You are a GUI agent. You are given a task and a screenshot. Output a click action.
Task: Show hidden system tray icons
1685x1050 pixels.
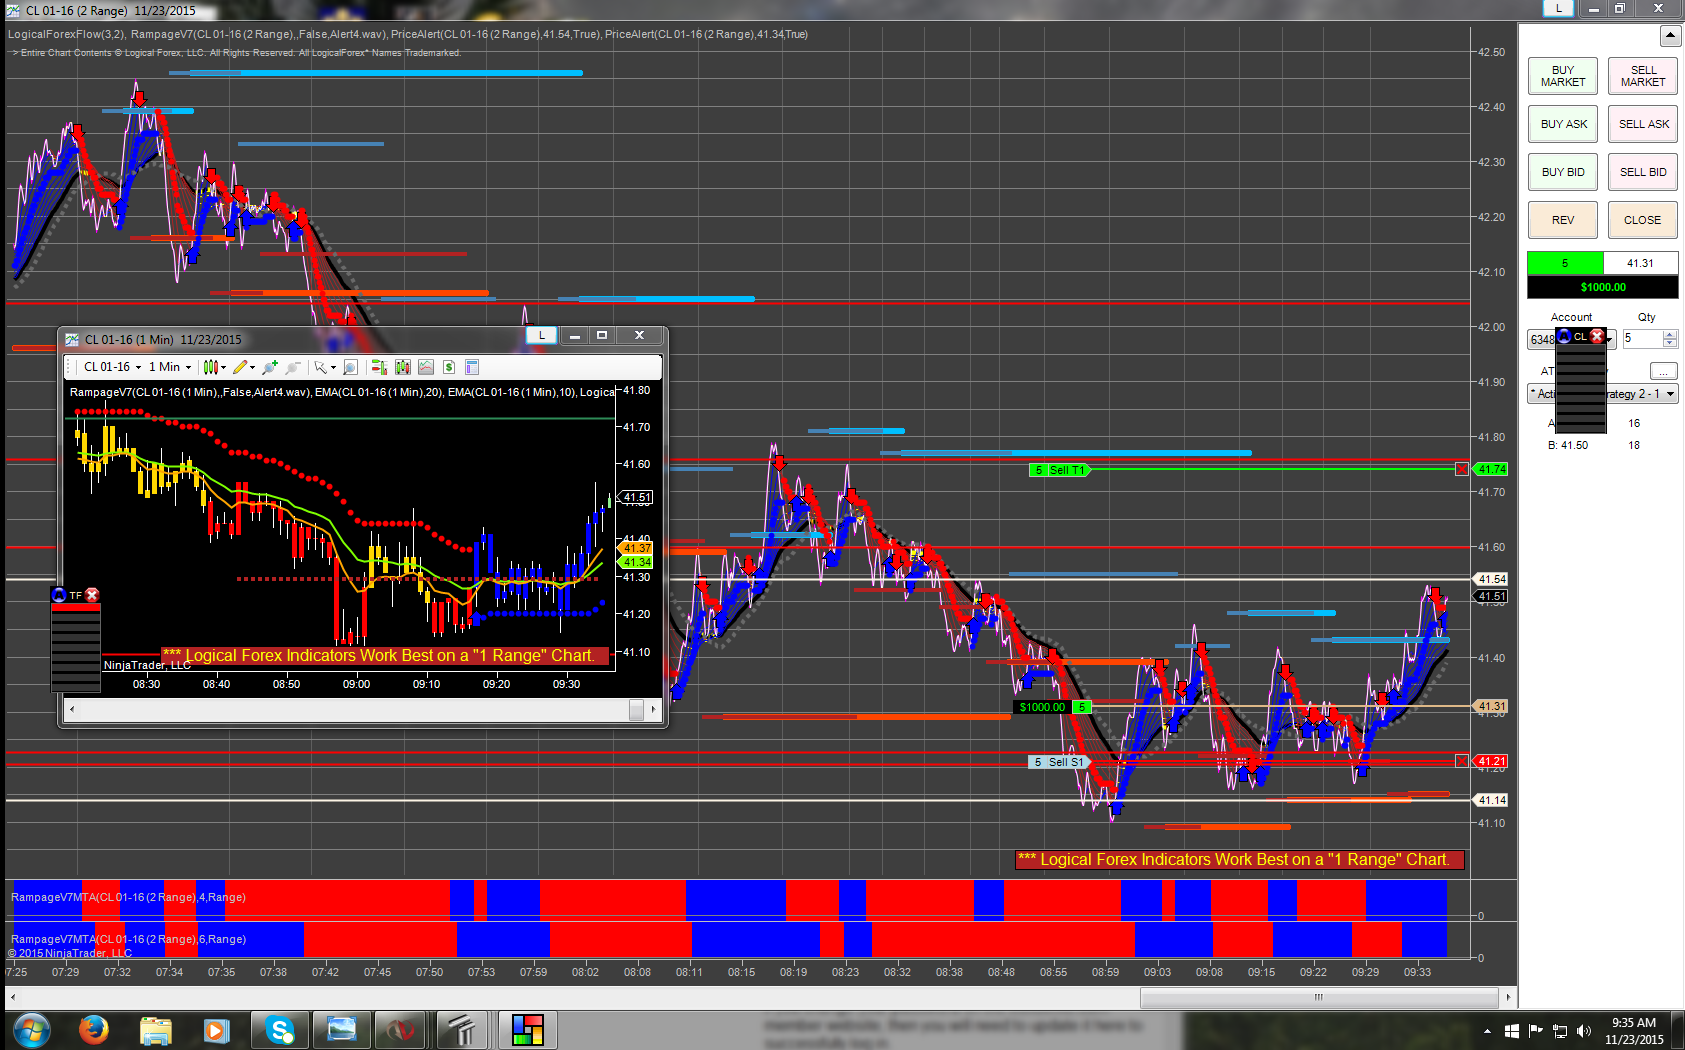1487,1031
